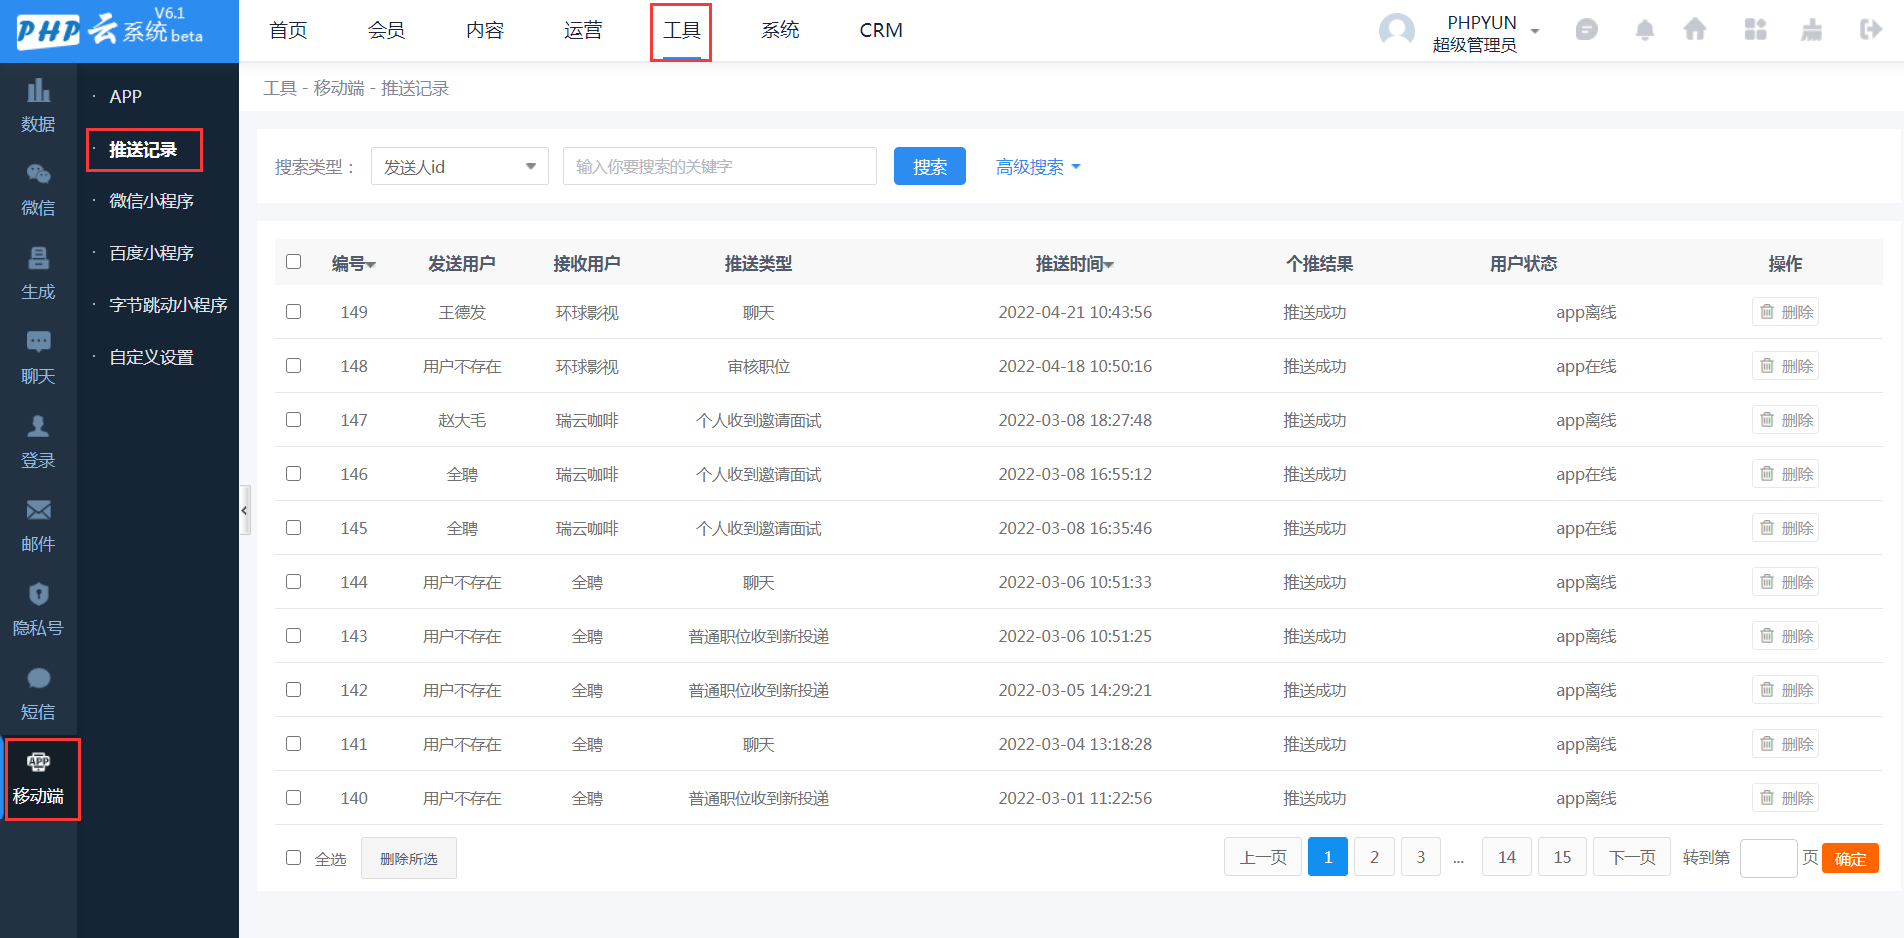Go to page 2

point(1374,857)
